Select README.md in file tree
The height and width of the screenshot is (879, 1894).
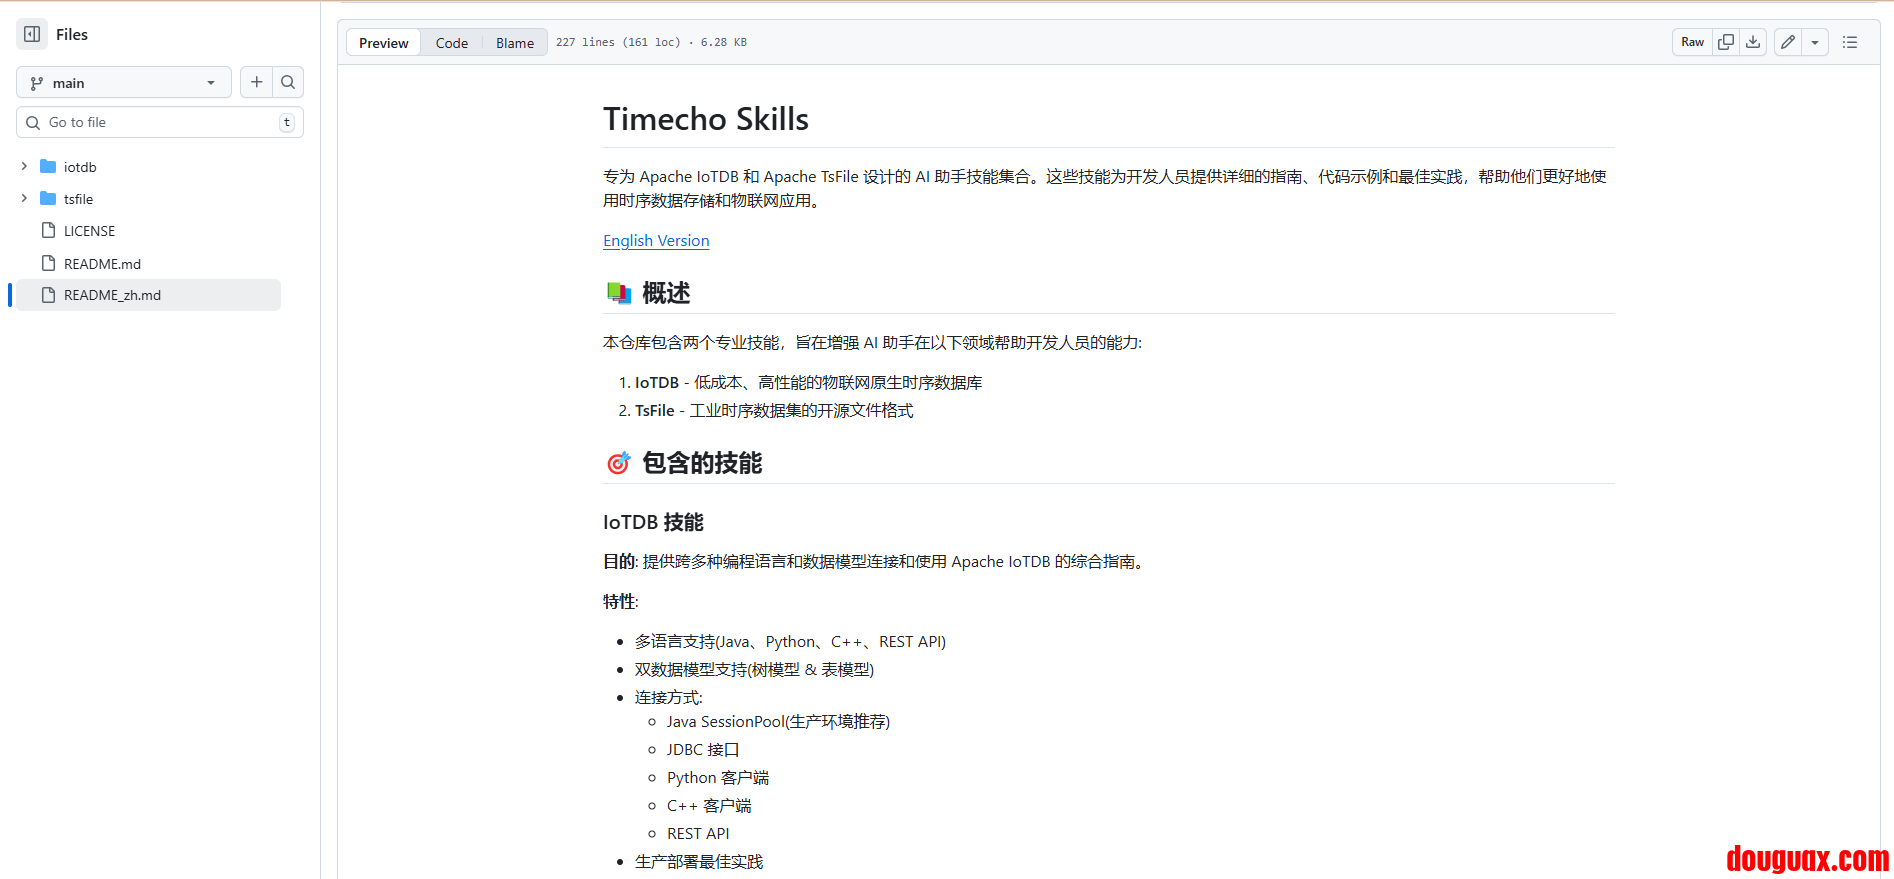[x=102, y=264]
